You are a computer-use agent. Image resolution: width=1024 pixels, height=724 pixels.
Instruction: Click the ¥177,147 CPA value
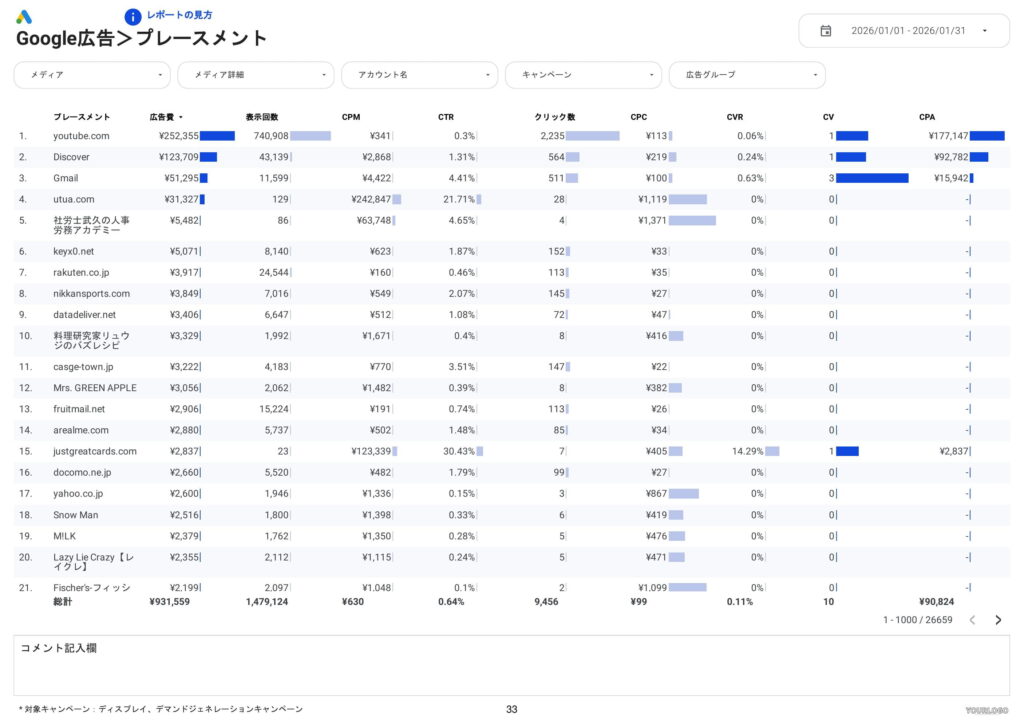point(948,136)
